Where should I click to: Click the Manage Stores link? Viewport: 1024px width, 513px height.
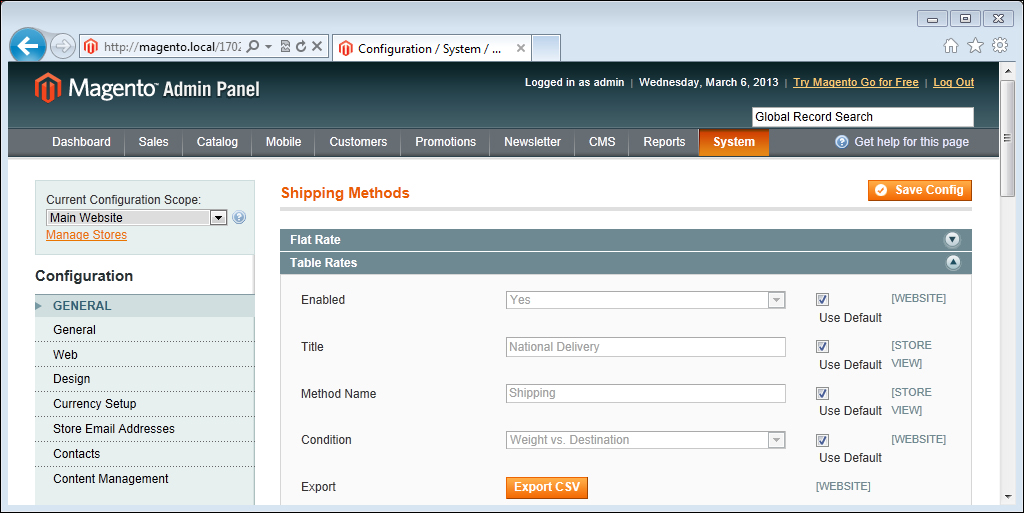point(86,235)
